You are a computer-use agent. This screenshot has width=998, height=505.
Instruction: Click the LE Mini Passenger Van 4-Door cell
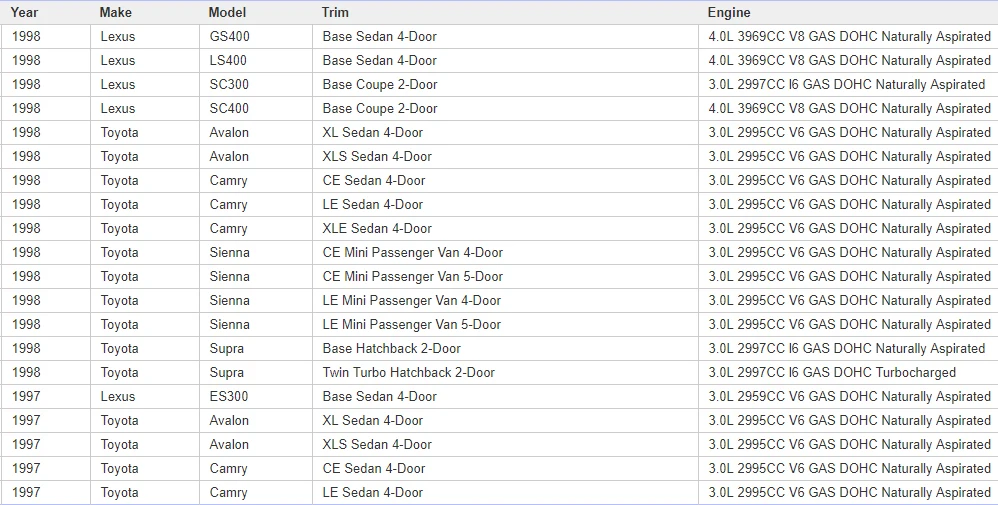pos(505,301)
